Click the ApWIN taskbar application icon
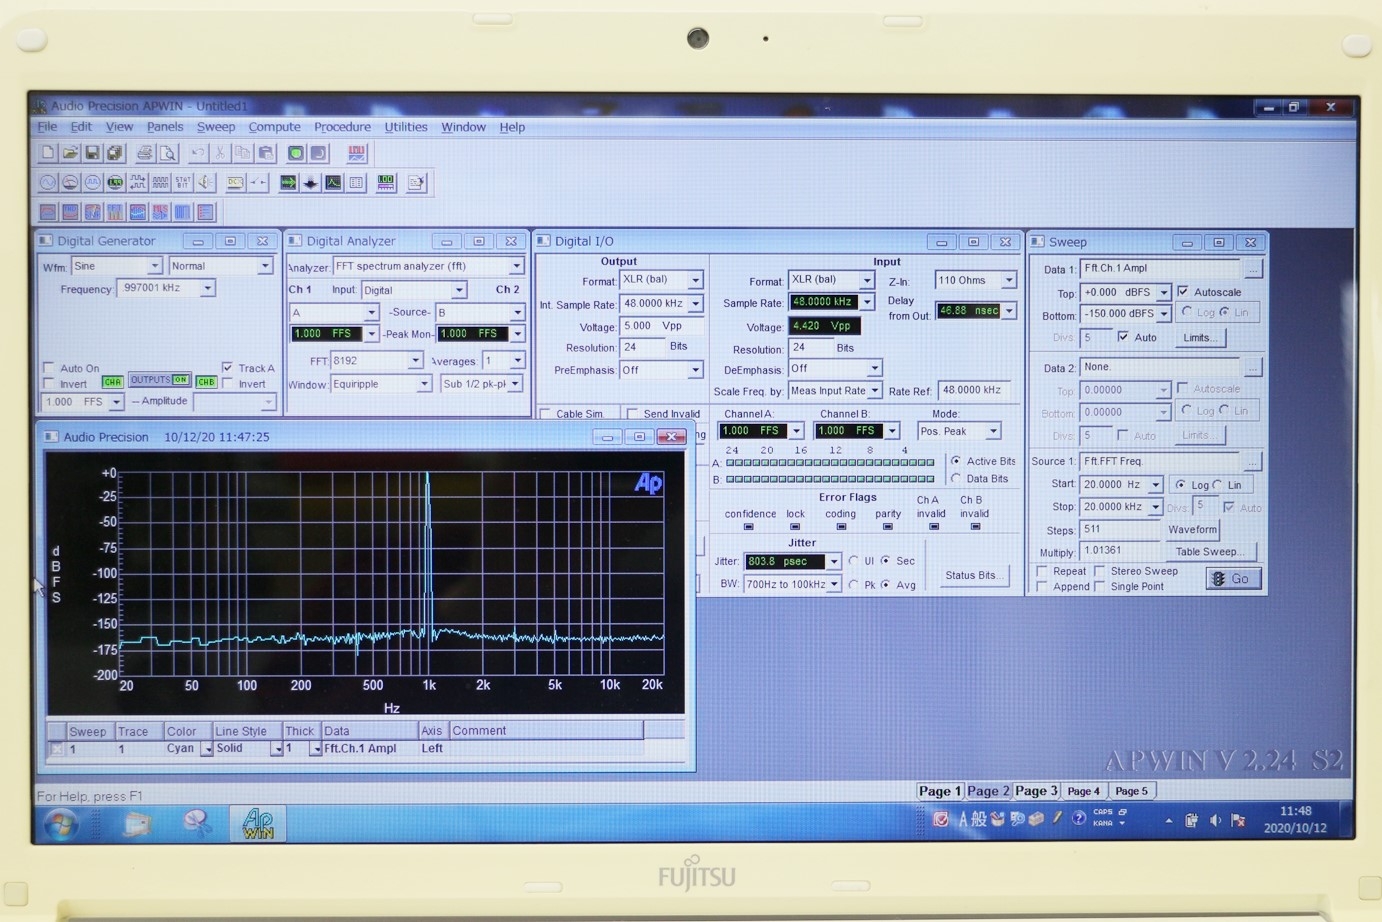The width and height of the screenshot is (1382, 922). coord(257,822)
